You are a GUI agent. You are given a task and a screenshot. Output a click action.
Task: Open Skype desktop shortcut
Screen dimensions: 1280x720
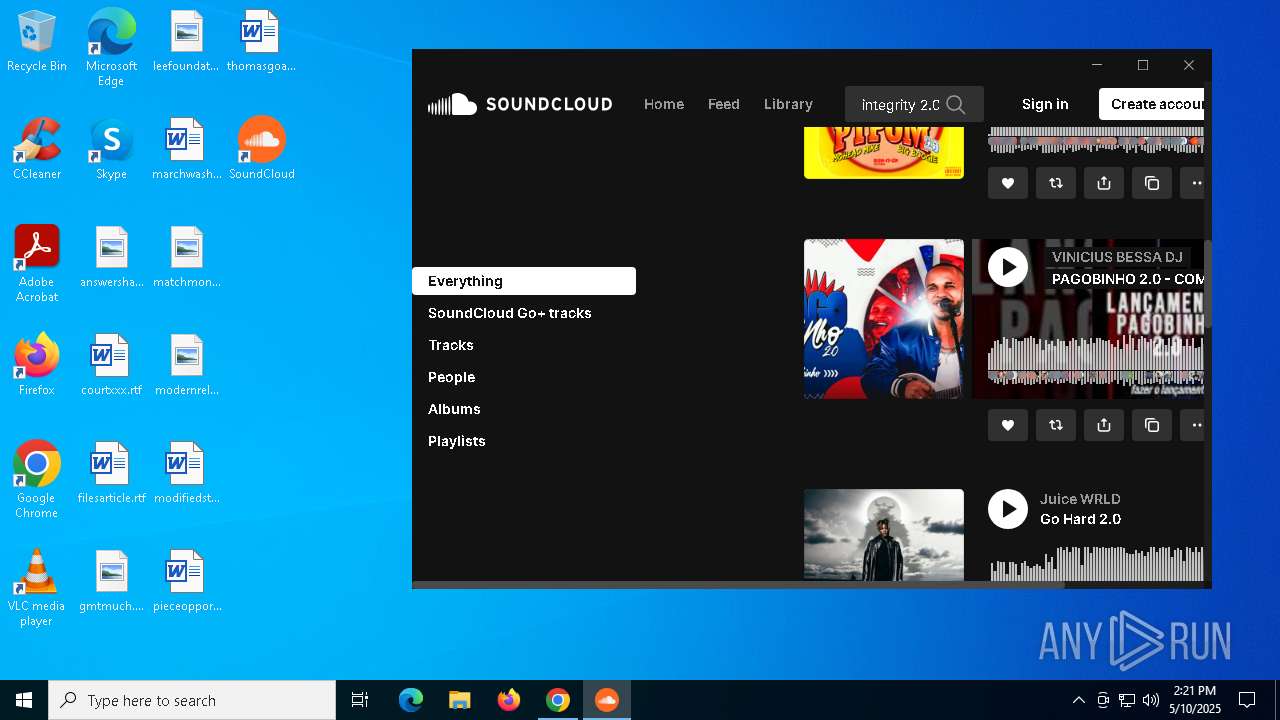pos(111,148)
